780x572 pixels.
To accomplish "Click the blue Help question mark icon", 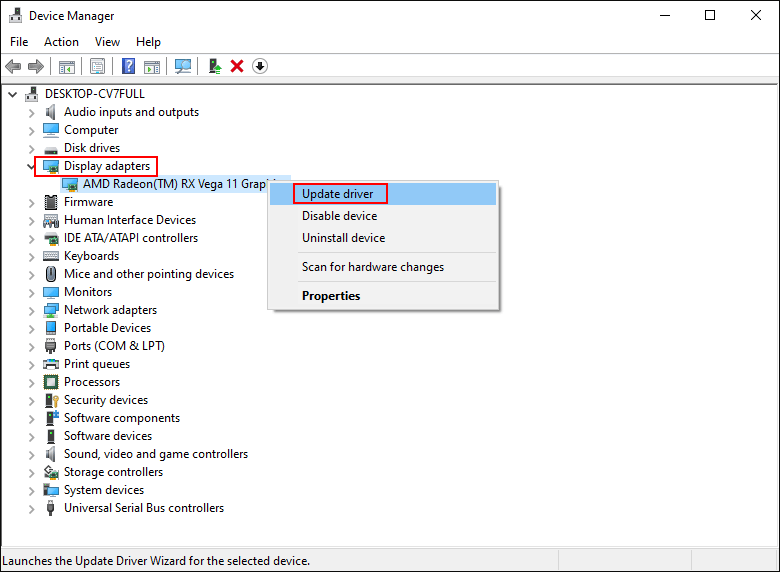I will coord(128,66).
